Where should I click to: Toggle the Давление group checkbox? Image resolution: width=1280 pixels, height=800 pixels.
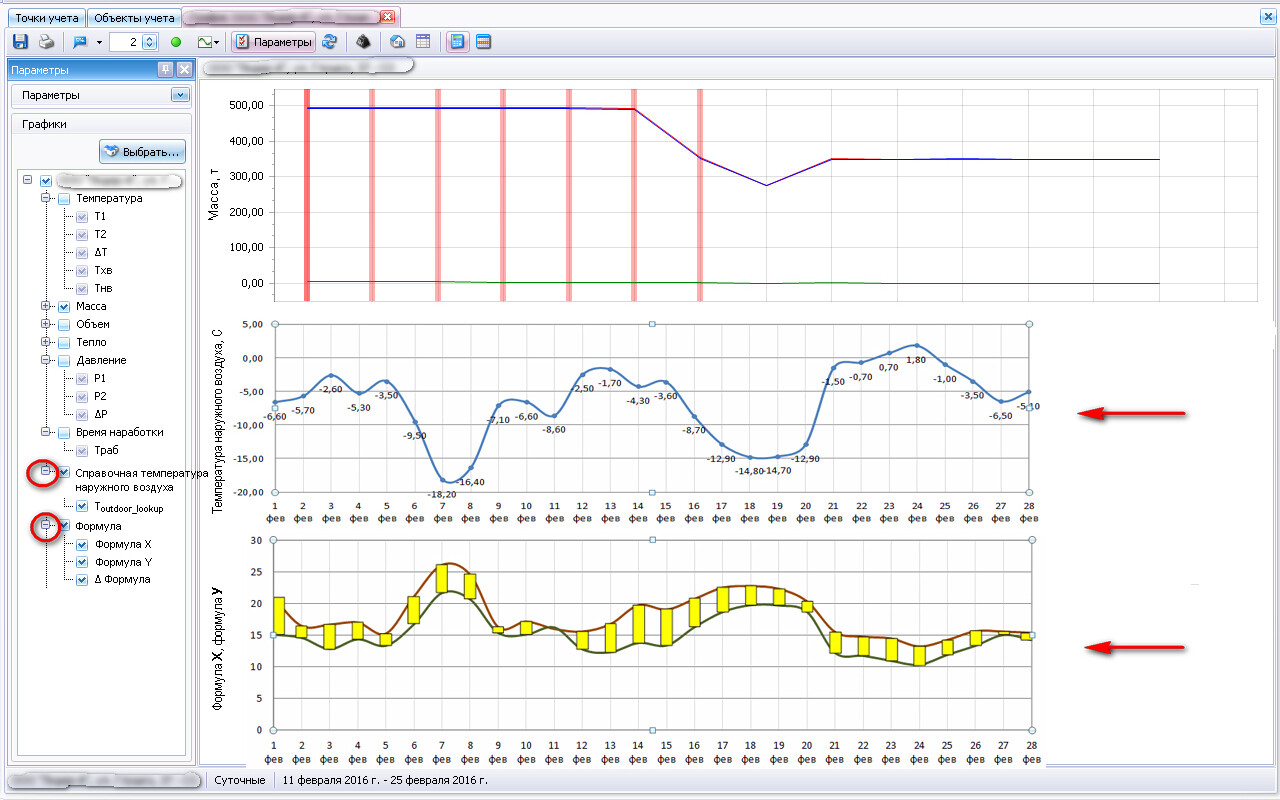[64, 360]
